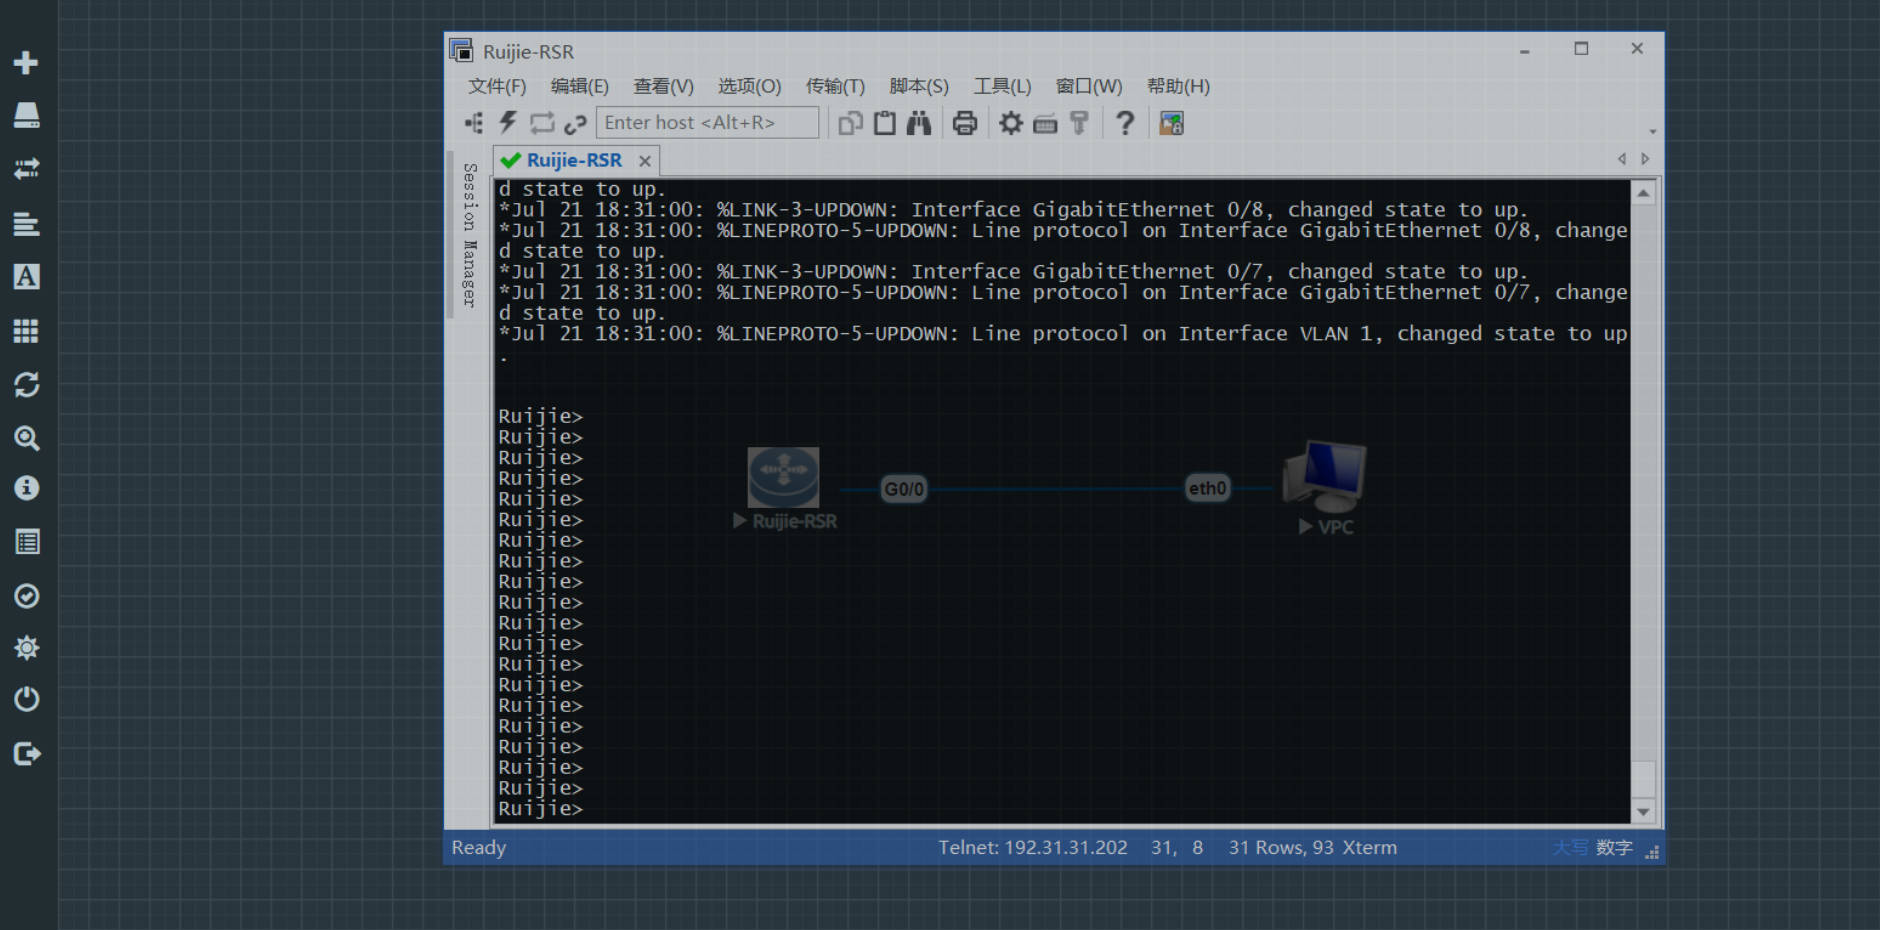Click the Refresh topology icon in sidebar
The height and width of the screenshot is (930, 1880).
point(26,385)
